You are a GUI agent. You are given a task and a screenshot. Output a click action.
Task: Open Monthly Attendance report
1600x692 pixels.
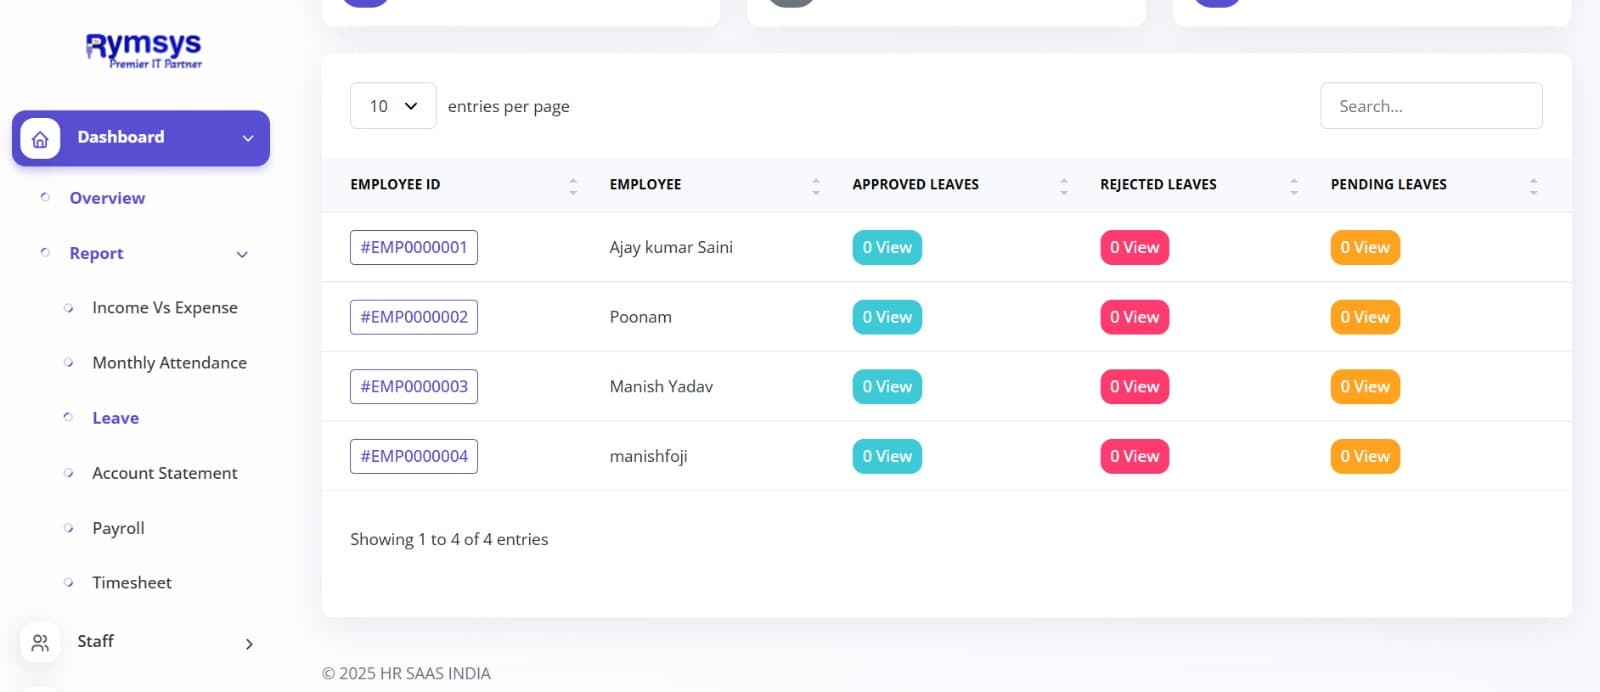[x=169, y=363]
